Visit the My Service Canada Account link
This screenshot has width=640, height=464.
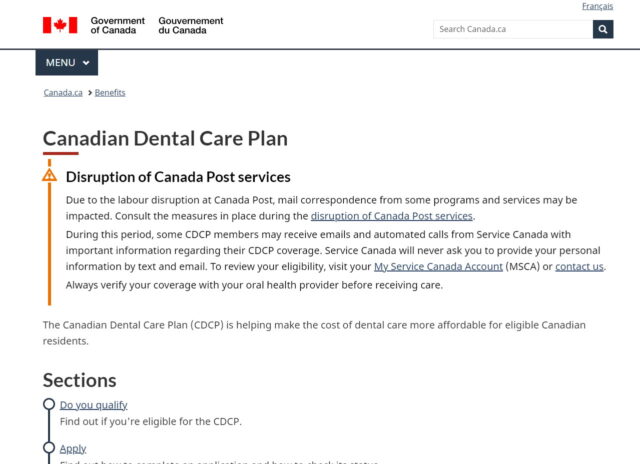point(438,267)
